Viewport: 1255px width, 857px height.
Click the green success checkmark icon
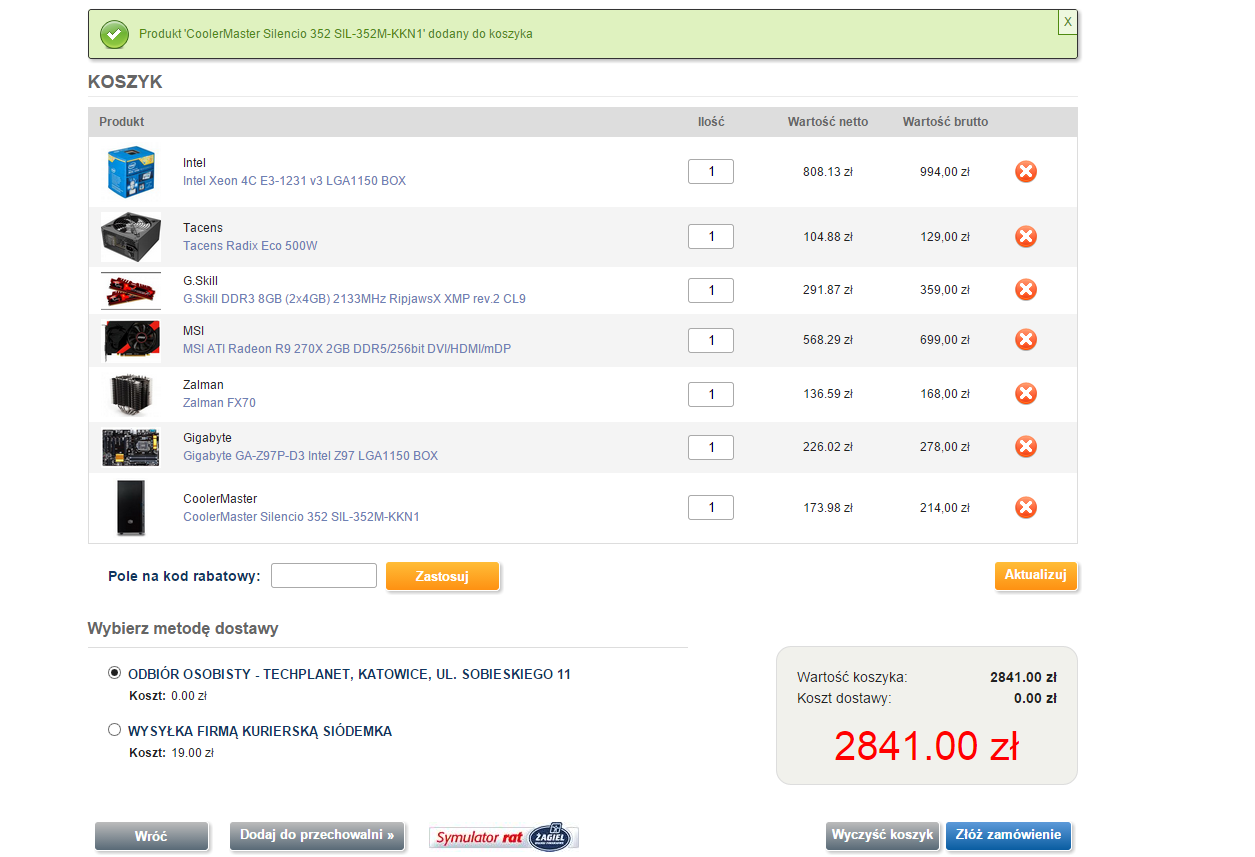click(114, 34)
